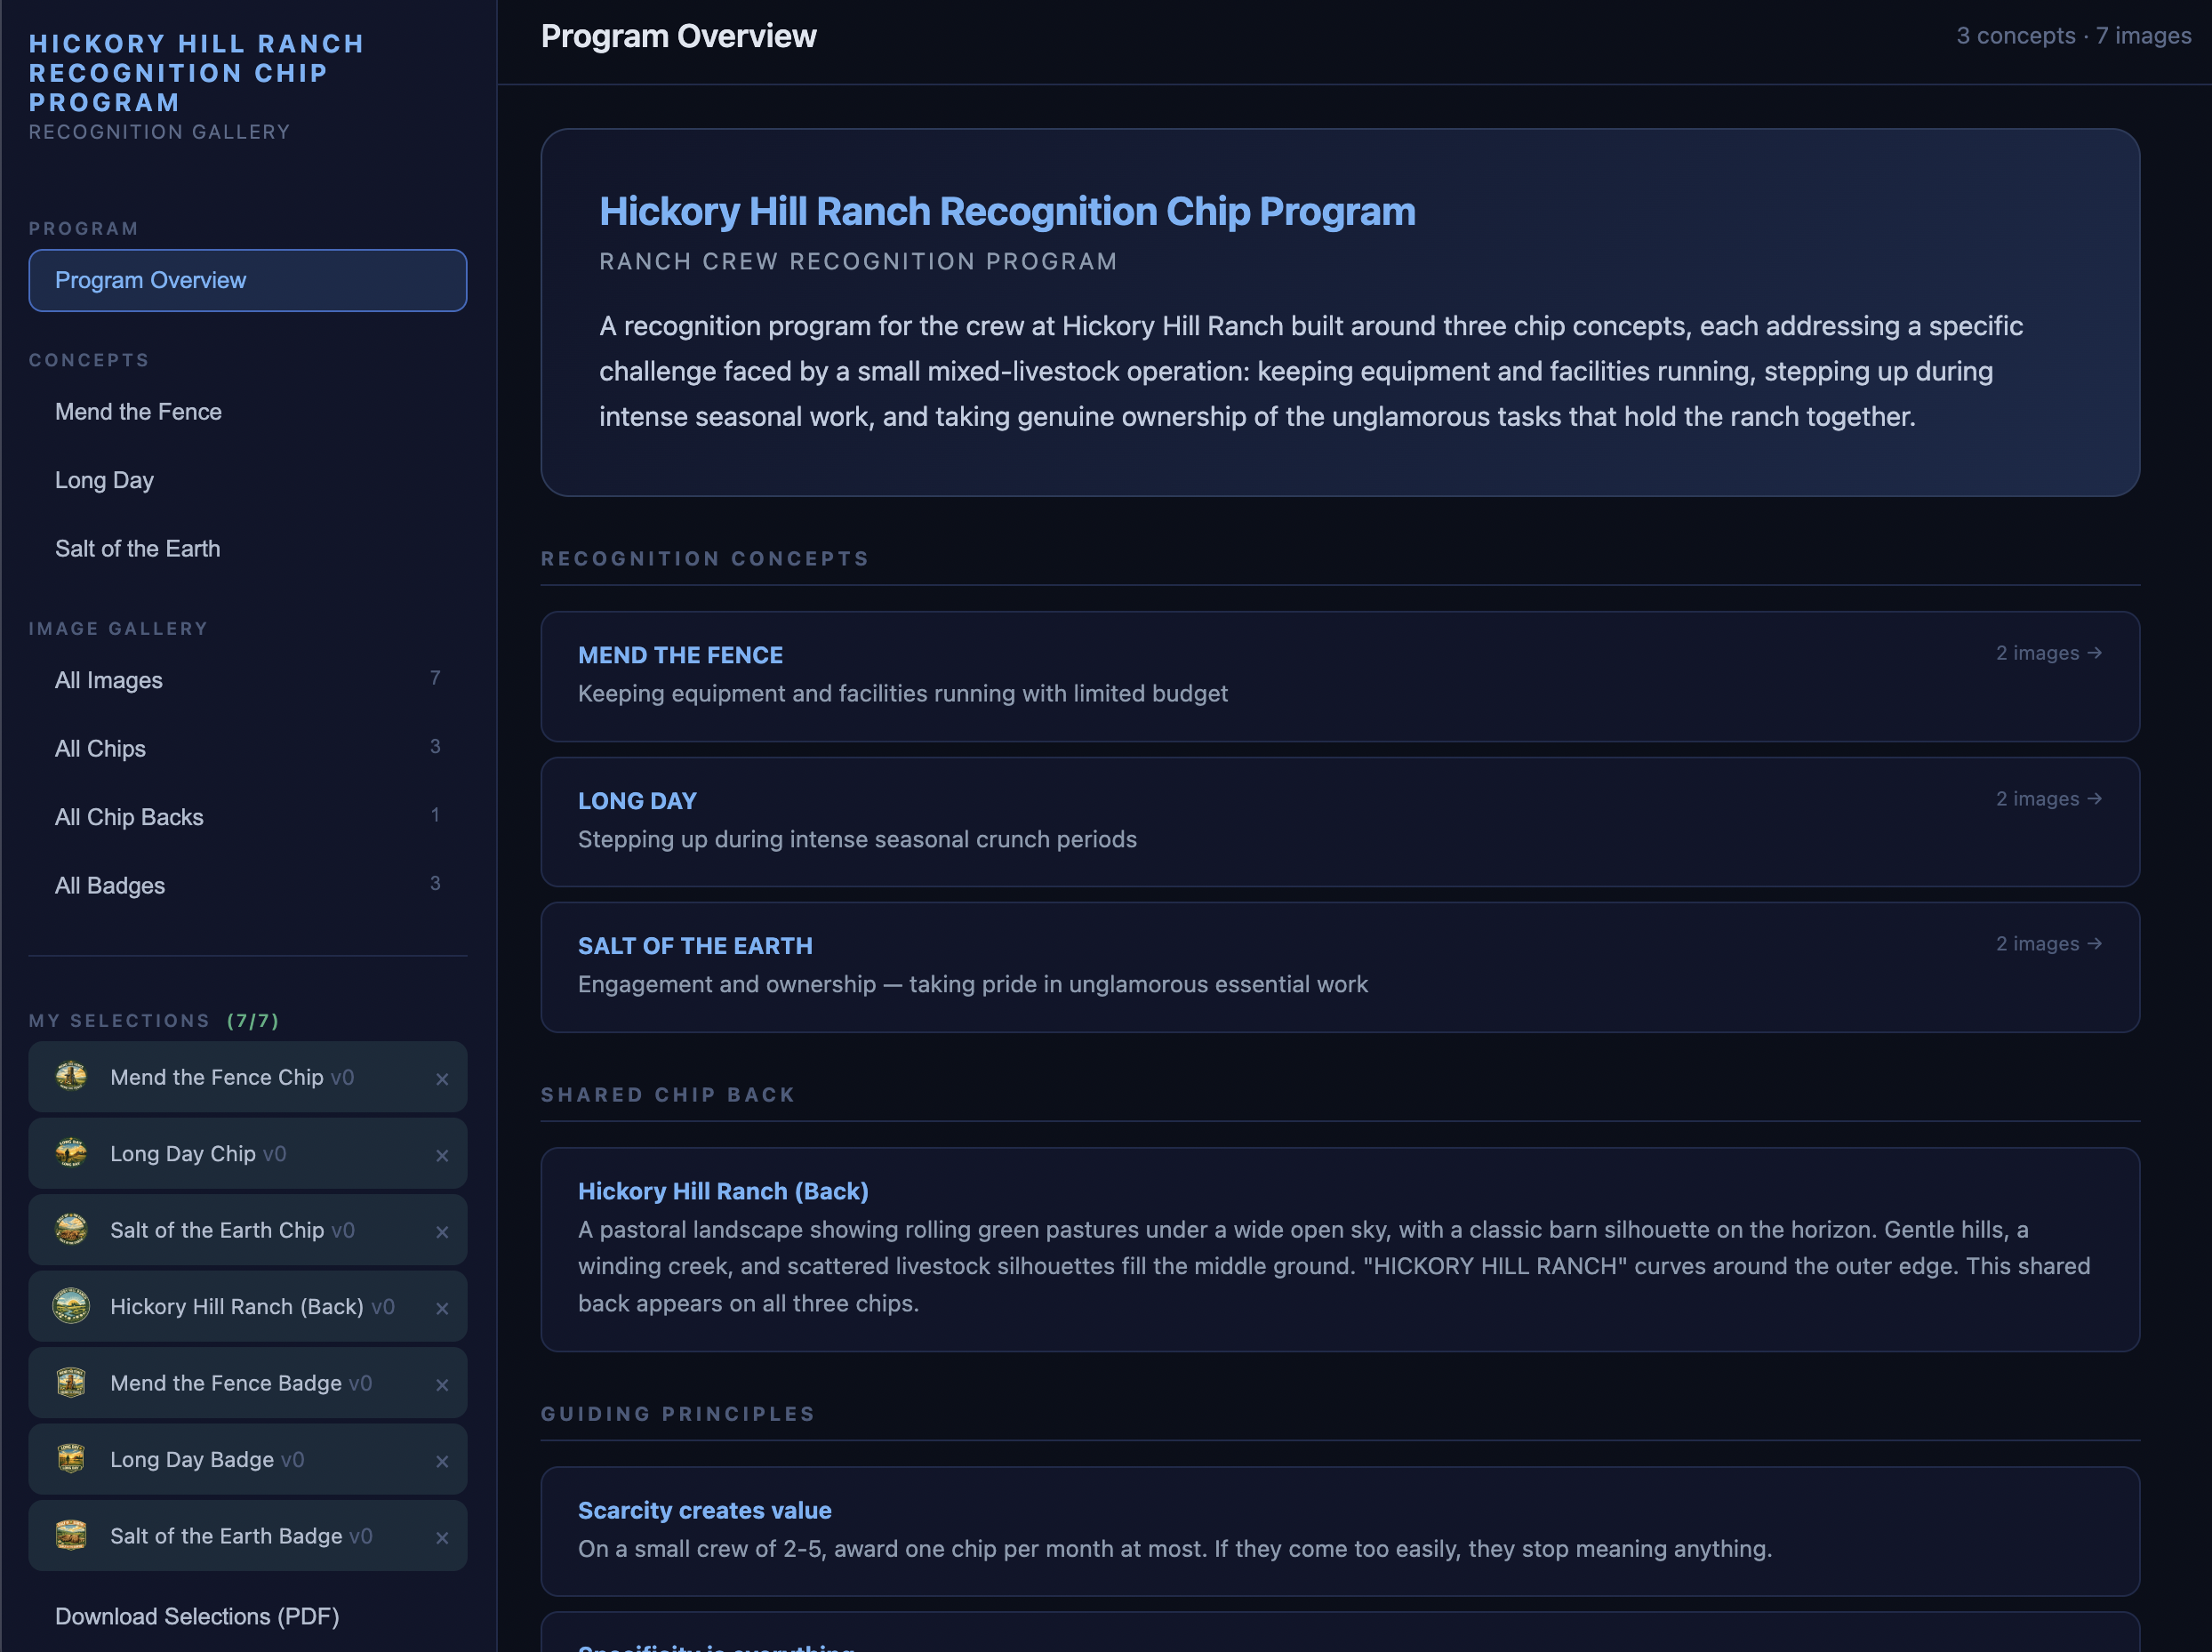Open the Mend the Fence Chip thumbnail icon

71,1077
